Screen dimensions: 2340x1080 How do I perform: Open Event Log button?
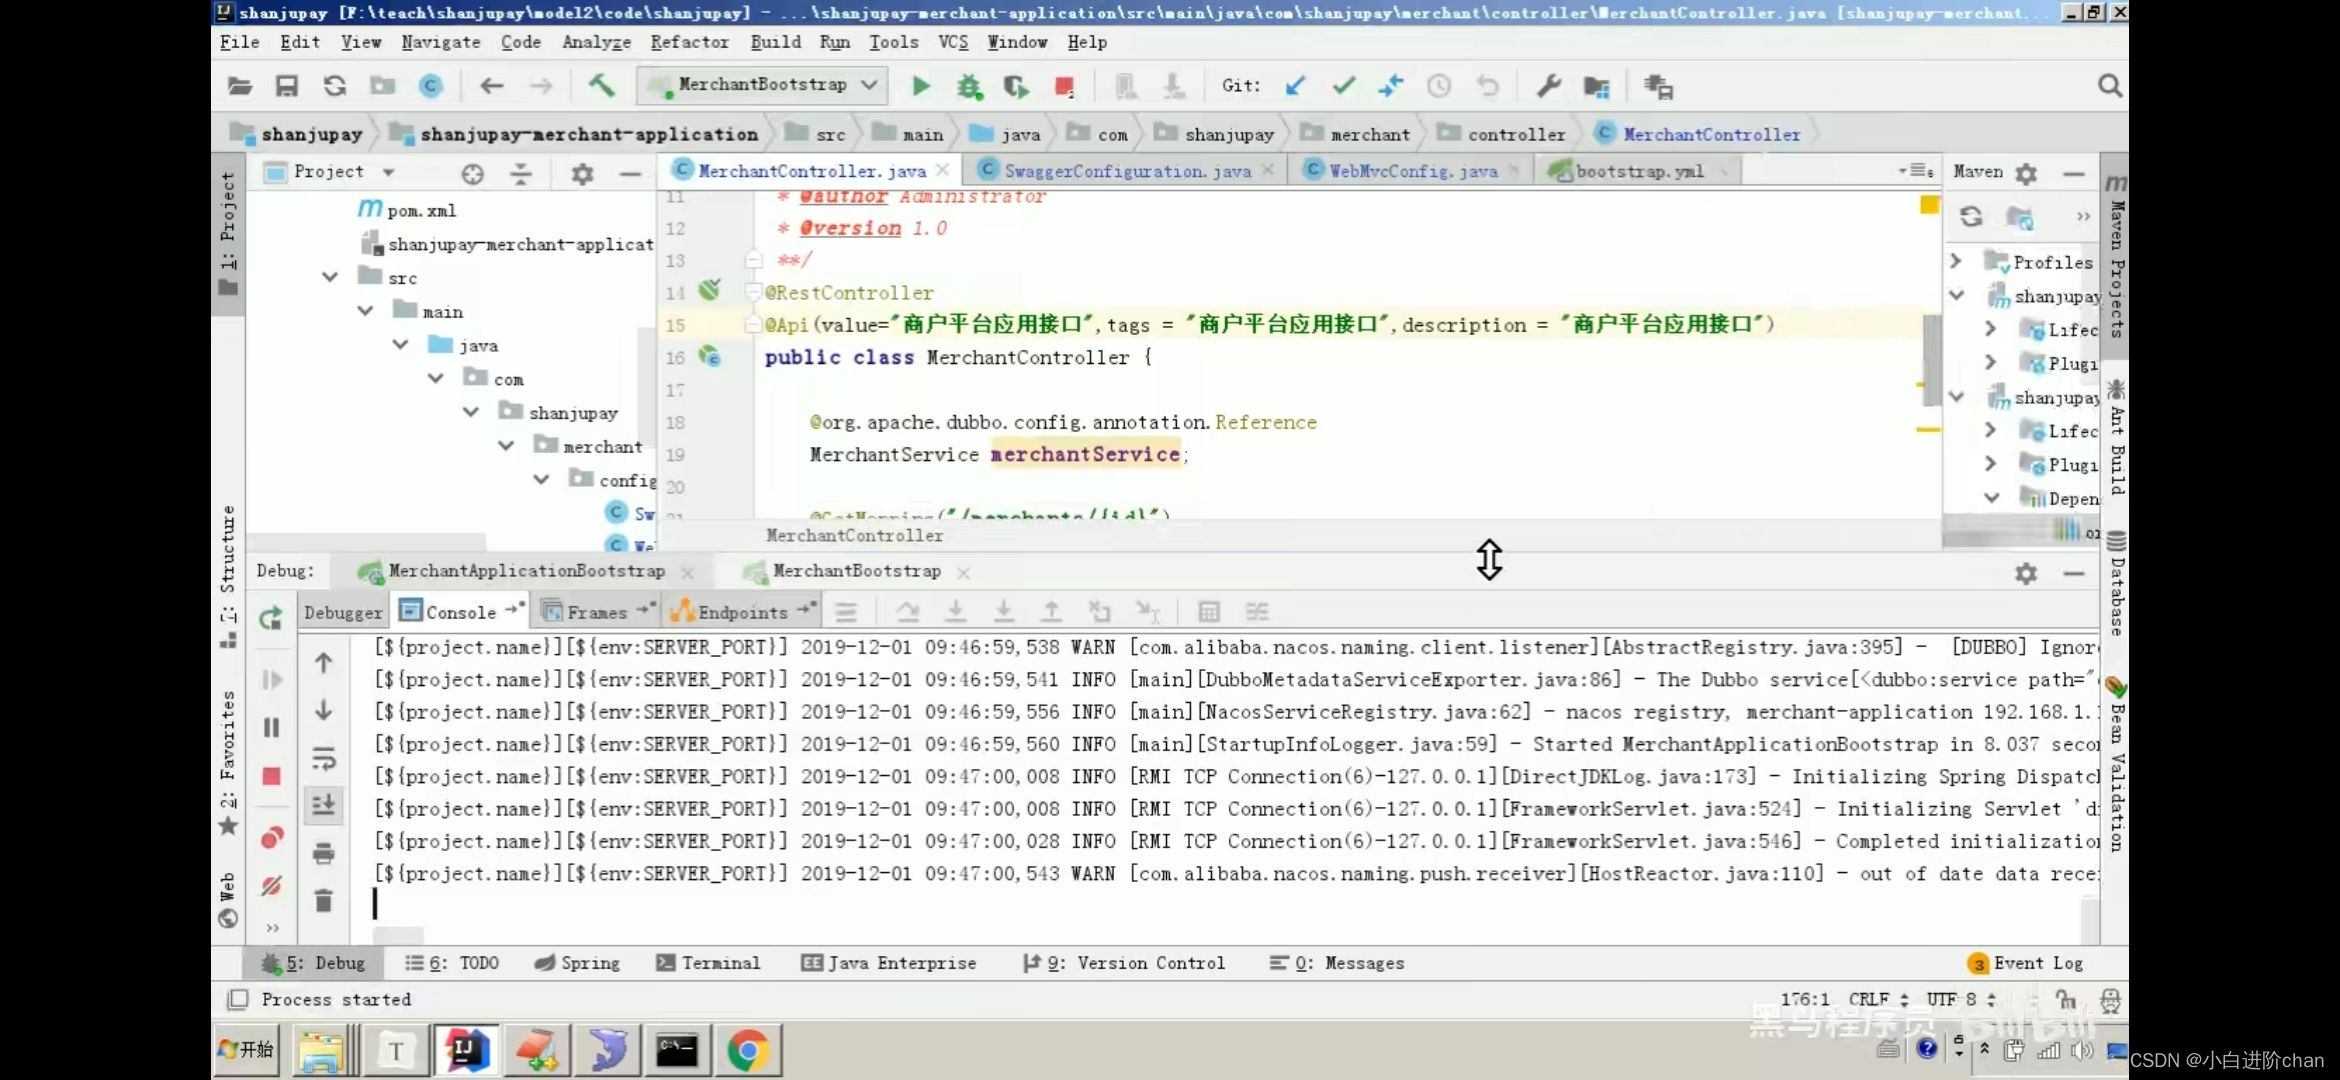2025,963
